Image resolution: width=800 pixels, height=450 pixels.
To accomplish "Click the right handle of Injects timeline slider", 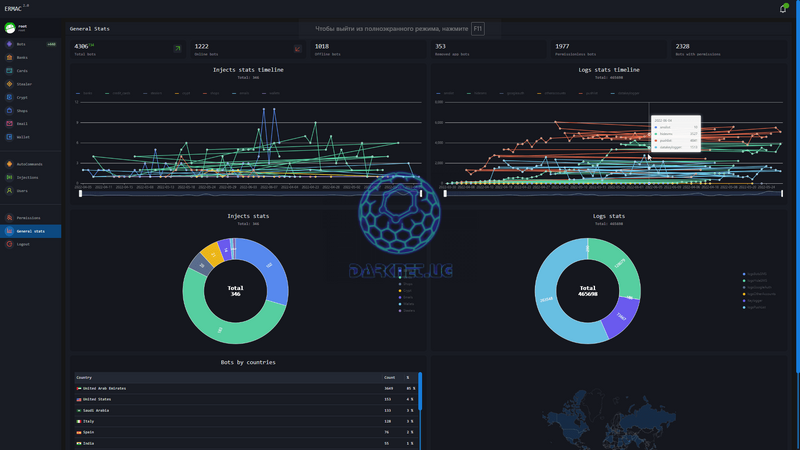I will [421, 193].
